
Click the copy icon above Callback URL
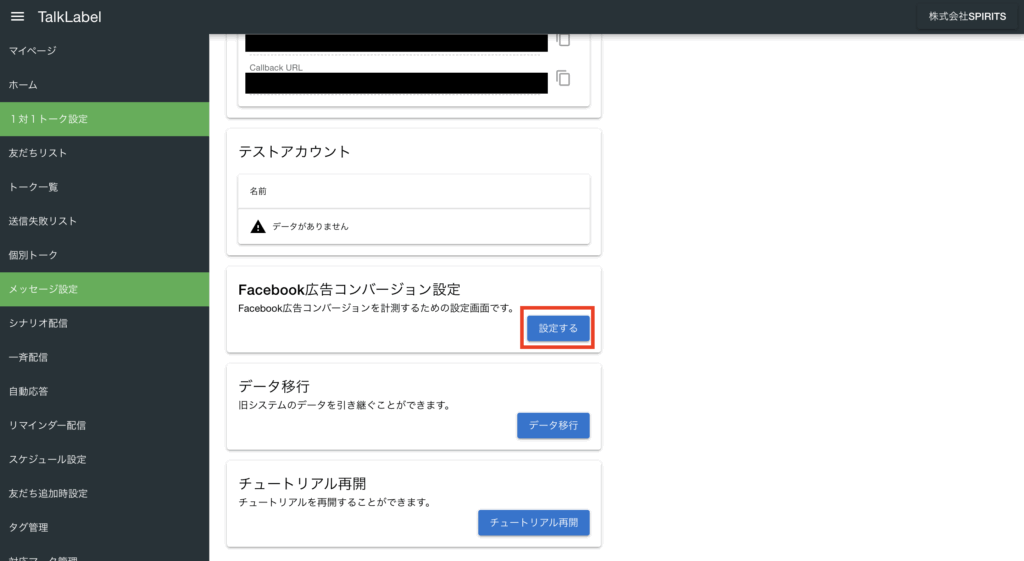pos(563,39)
